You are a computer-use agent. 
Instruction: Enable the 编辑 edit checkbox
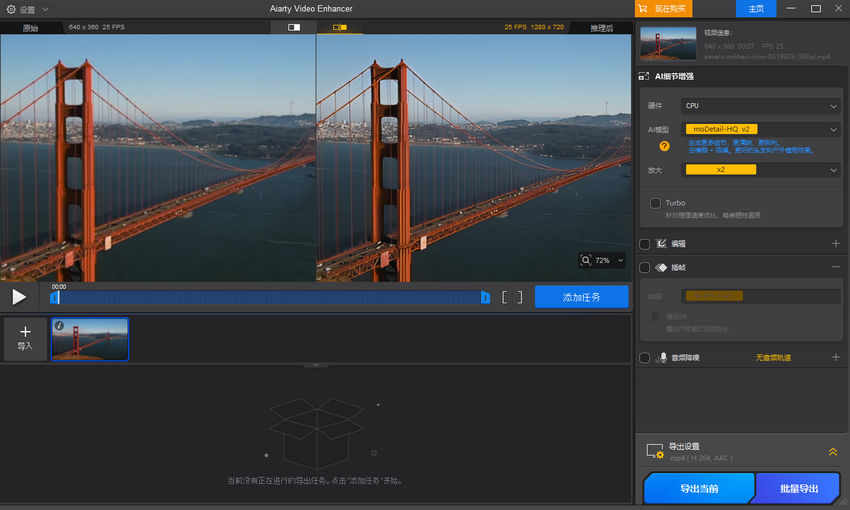click(645, 244)
